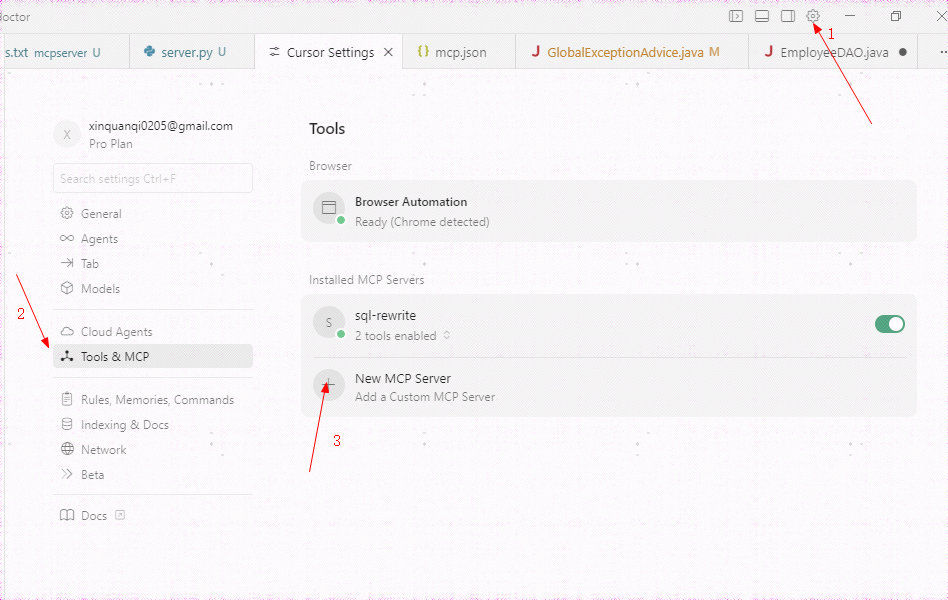Image resolution: width=948 pixels, height=600 pixels.
Task: Click the Beta chevrons icon
Action: coord(67,474)
